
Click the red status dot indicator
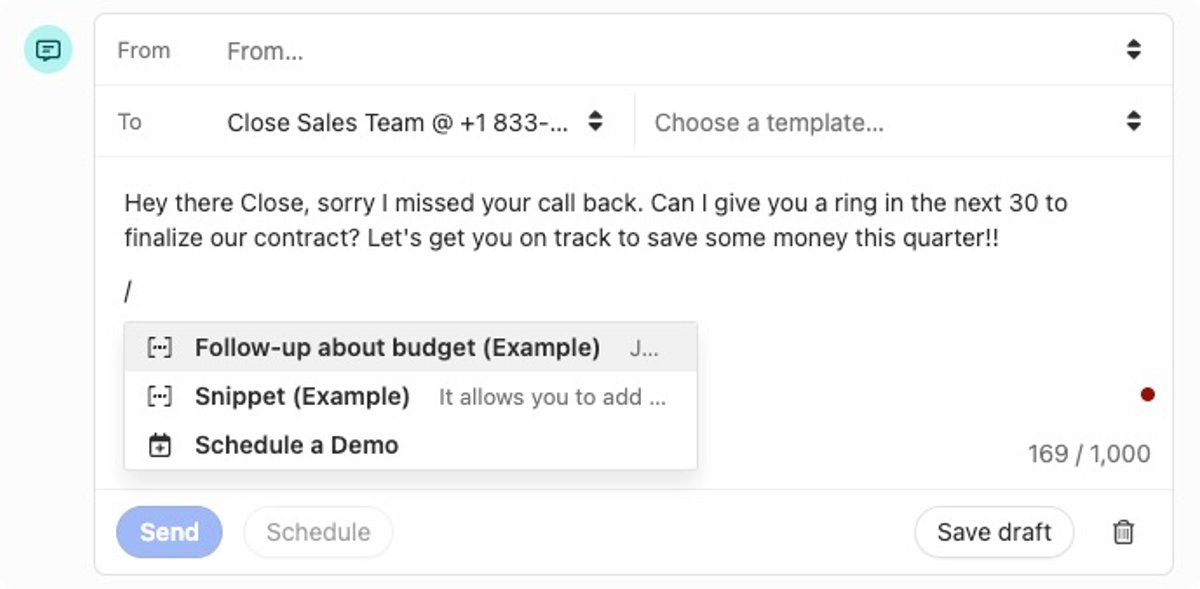(x=1148, y=395)
